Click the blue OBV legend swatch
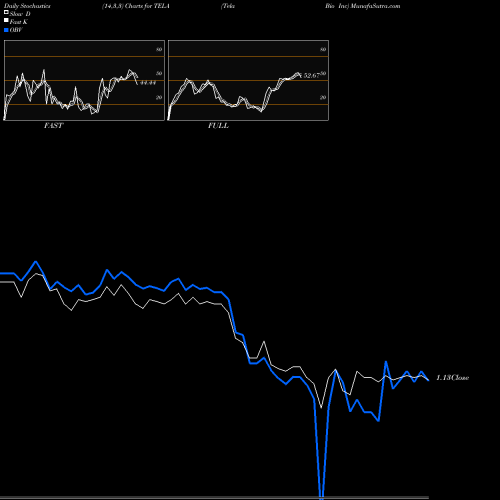This screenshot has width=500, height=500. click(x=6, y=30)
